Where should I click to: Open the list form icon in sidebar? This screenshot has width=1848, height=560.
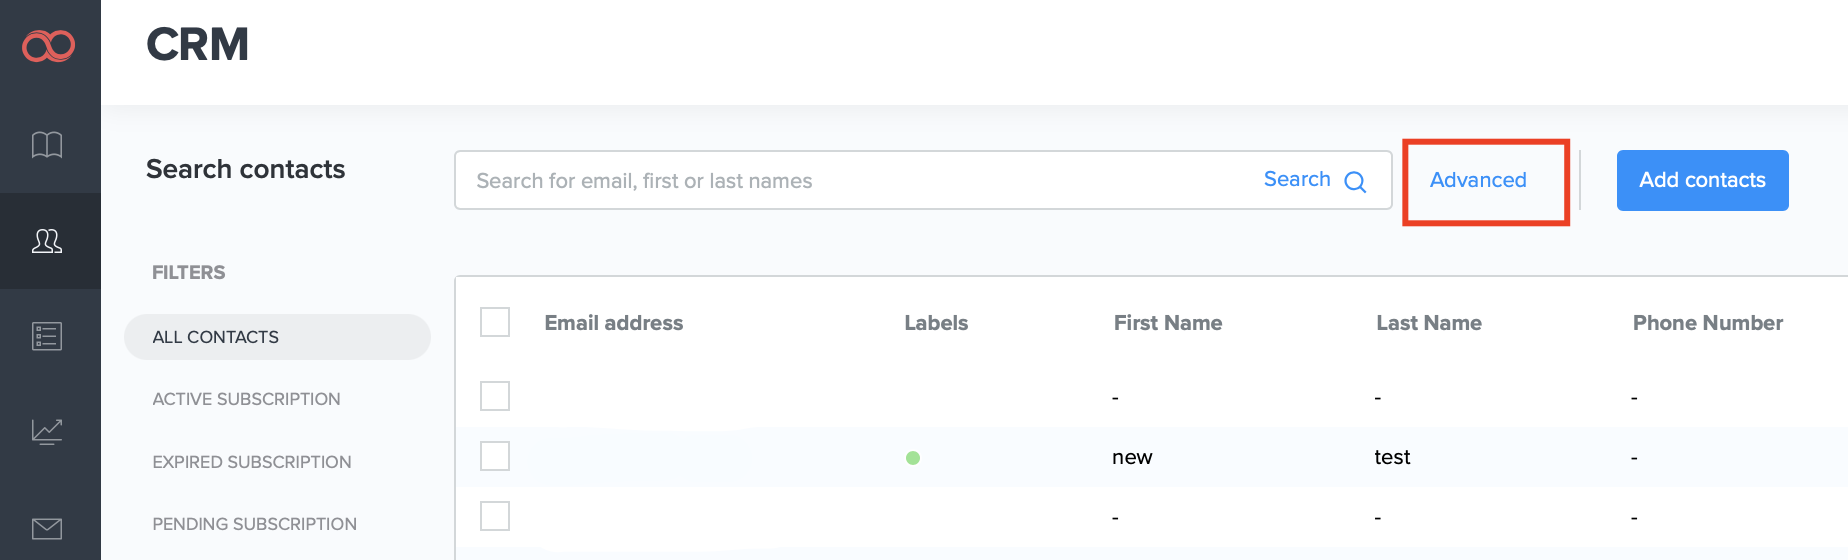point(47,336)
